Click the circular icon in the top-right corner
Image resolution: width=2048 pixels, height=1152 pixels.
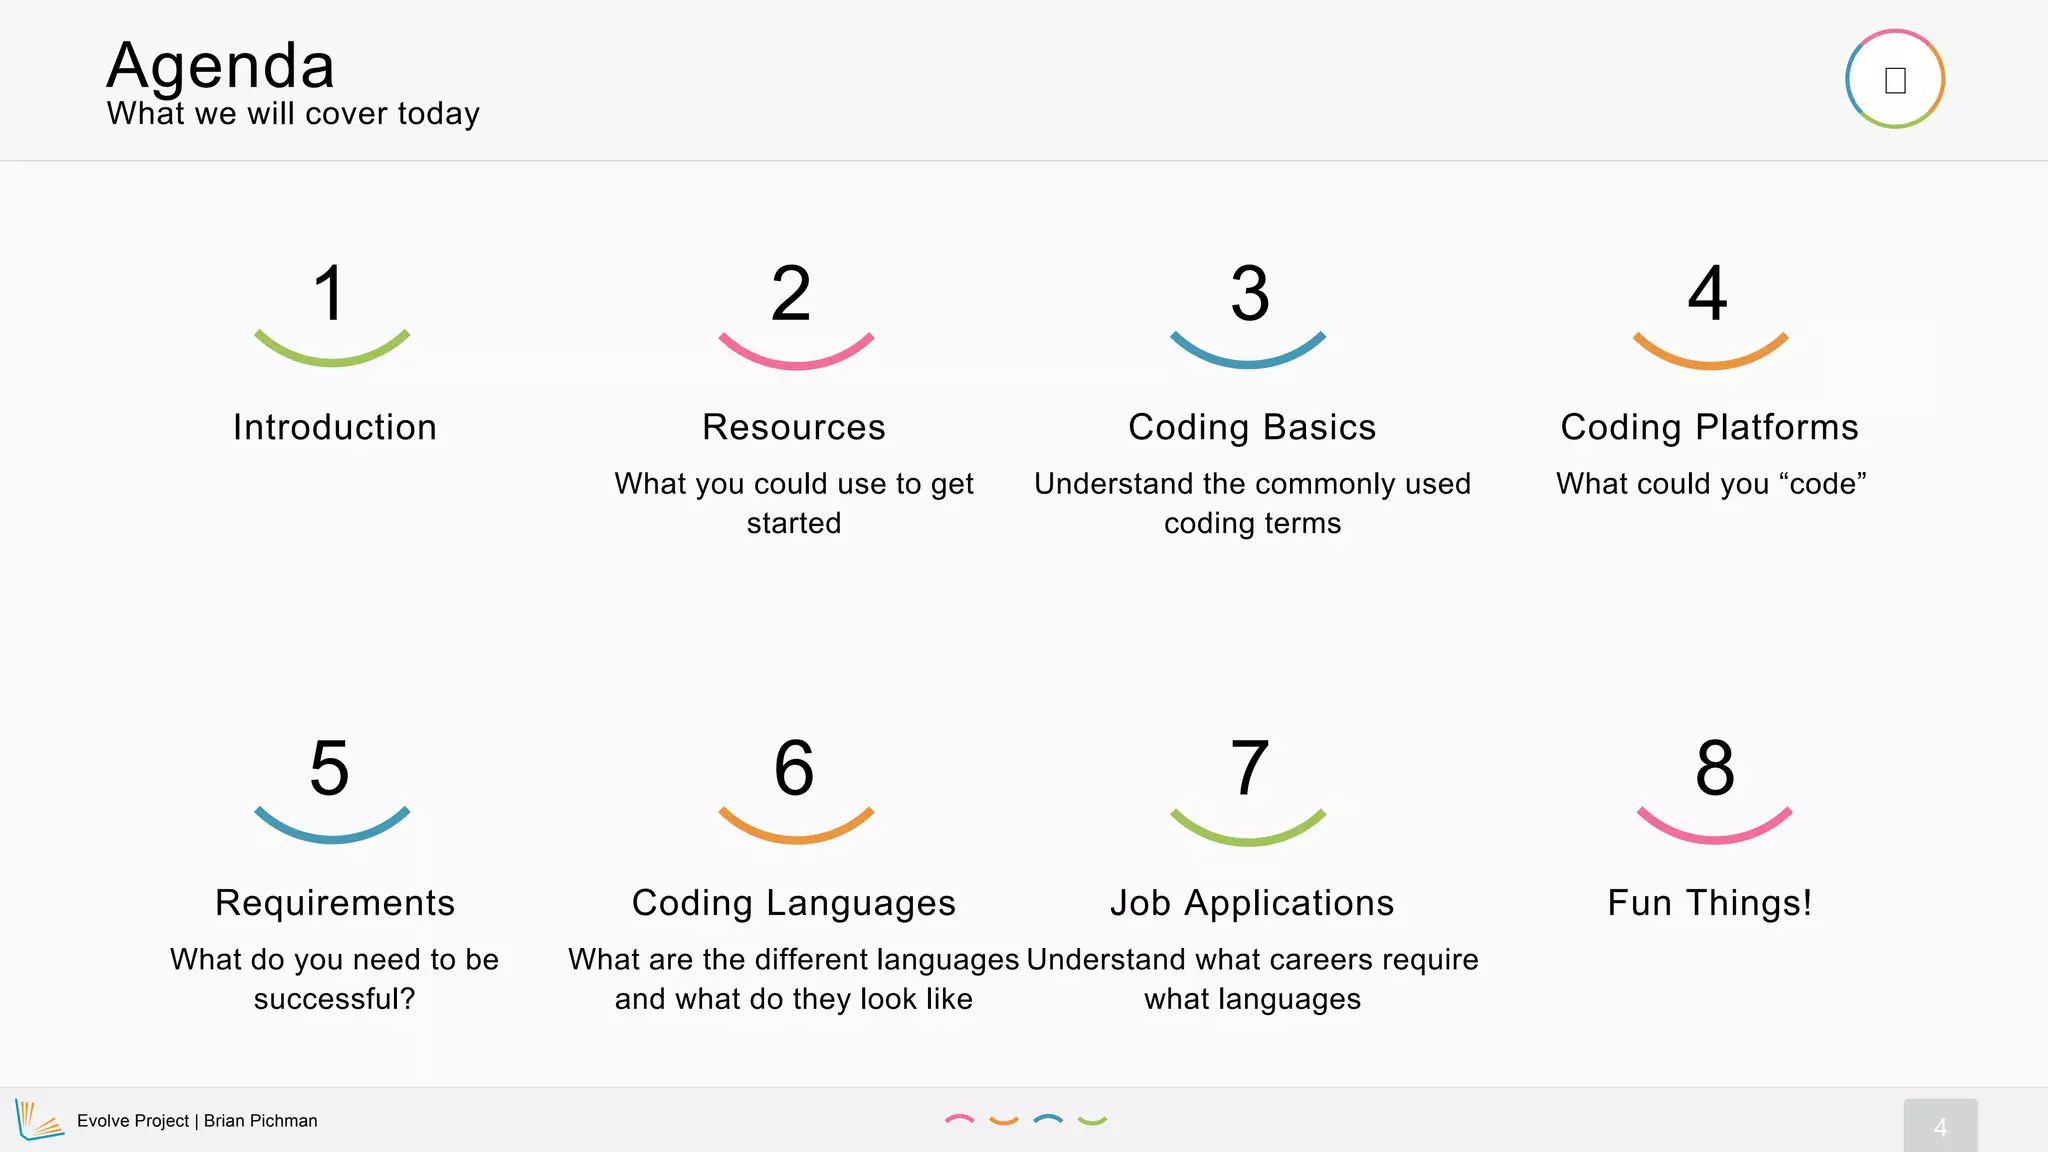pos(1894,79)
